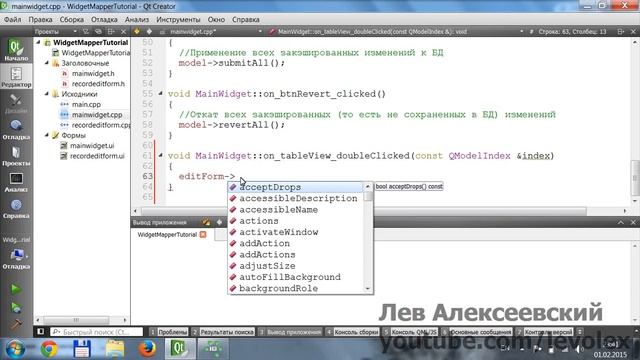Click the editor horizontal scrollbar
Viewport: 640px width, 360px height.
363,211
